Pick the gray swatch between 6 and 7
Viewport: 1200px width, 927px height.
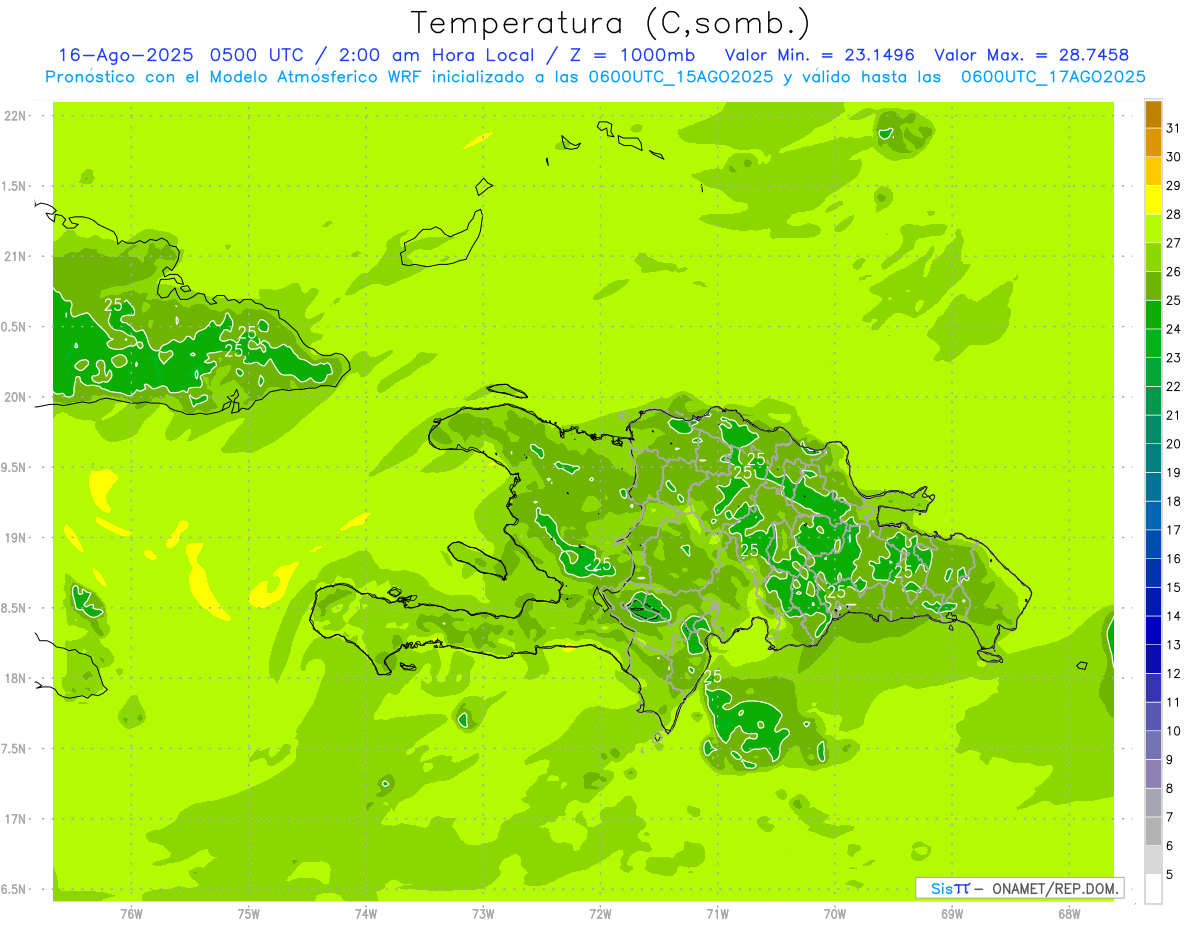1153,832
